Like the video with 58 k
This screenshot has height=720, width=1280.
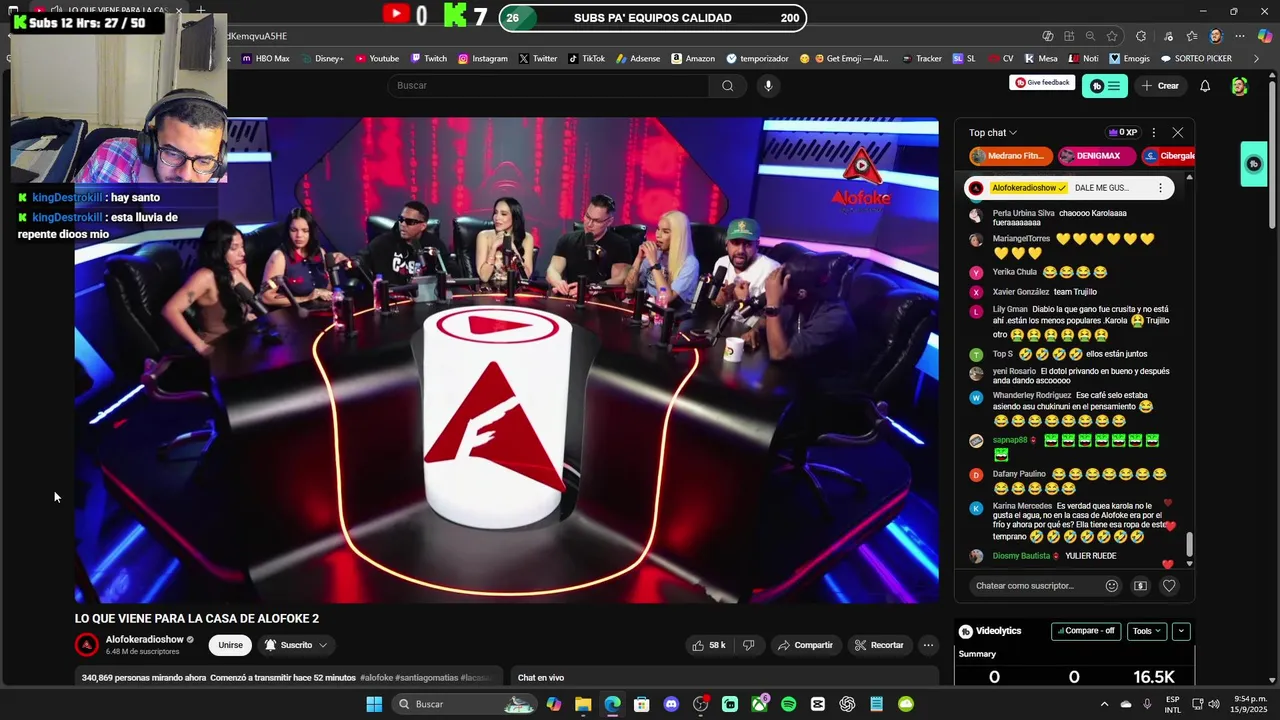tap(708, 645)
